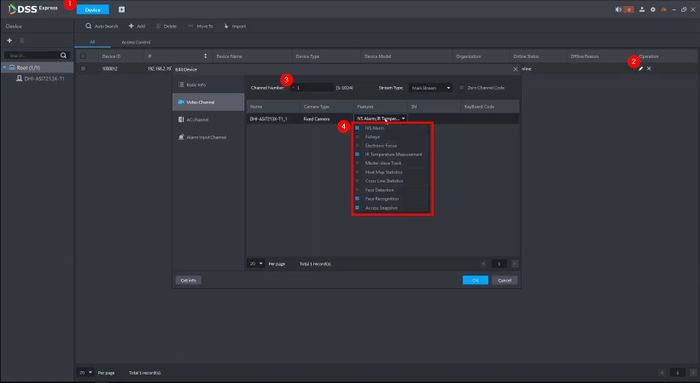Click the pencil edit icon in Operation column

point(641,69)
